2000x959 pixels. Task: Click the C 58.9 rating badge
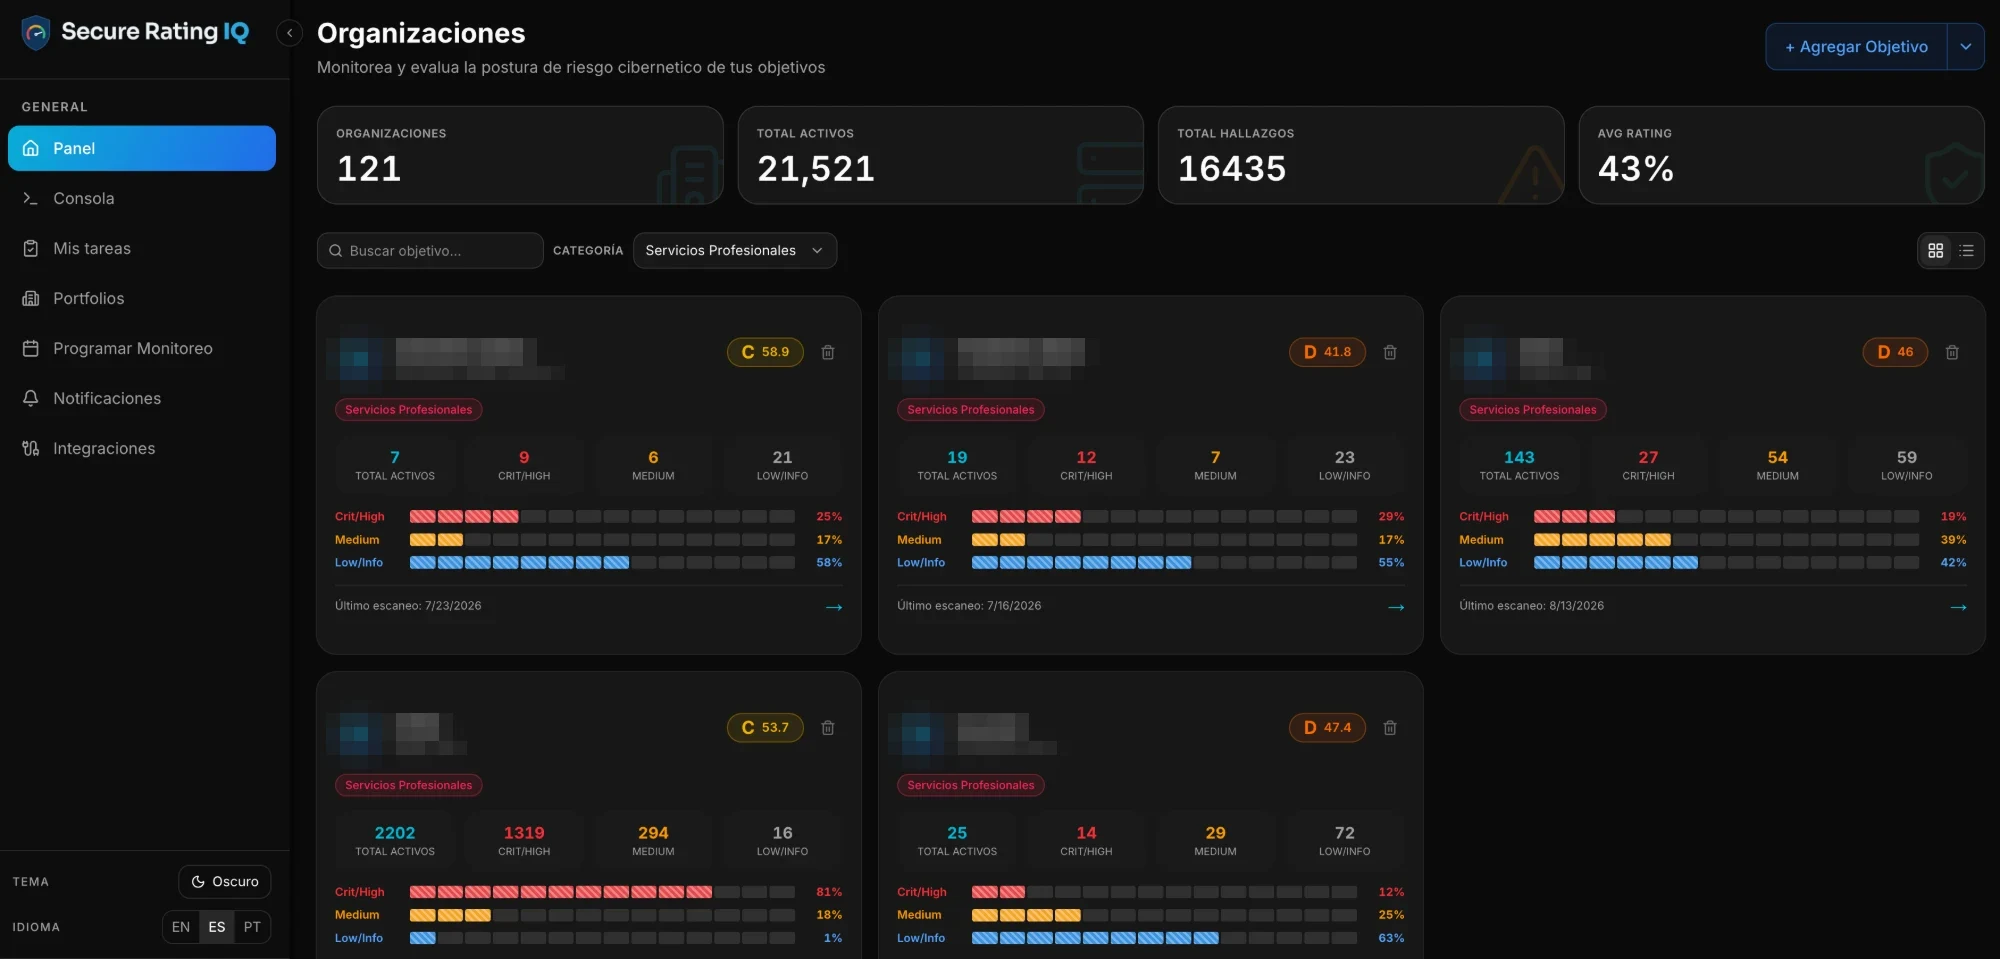765,352
